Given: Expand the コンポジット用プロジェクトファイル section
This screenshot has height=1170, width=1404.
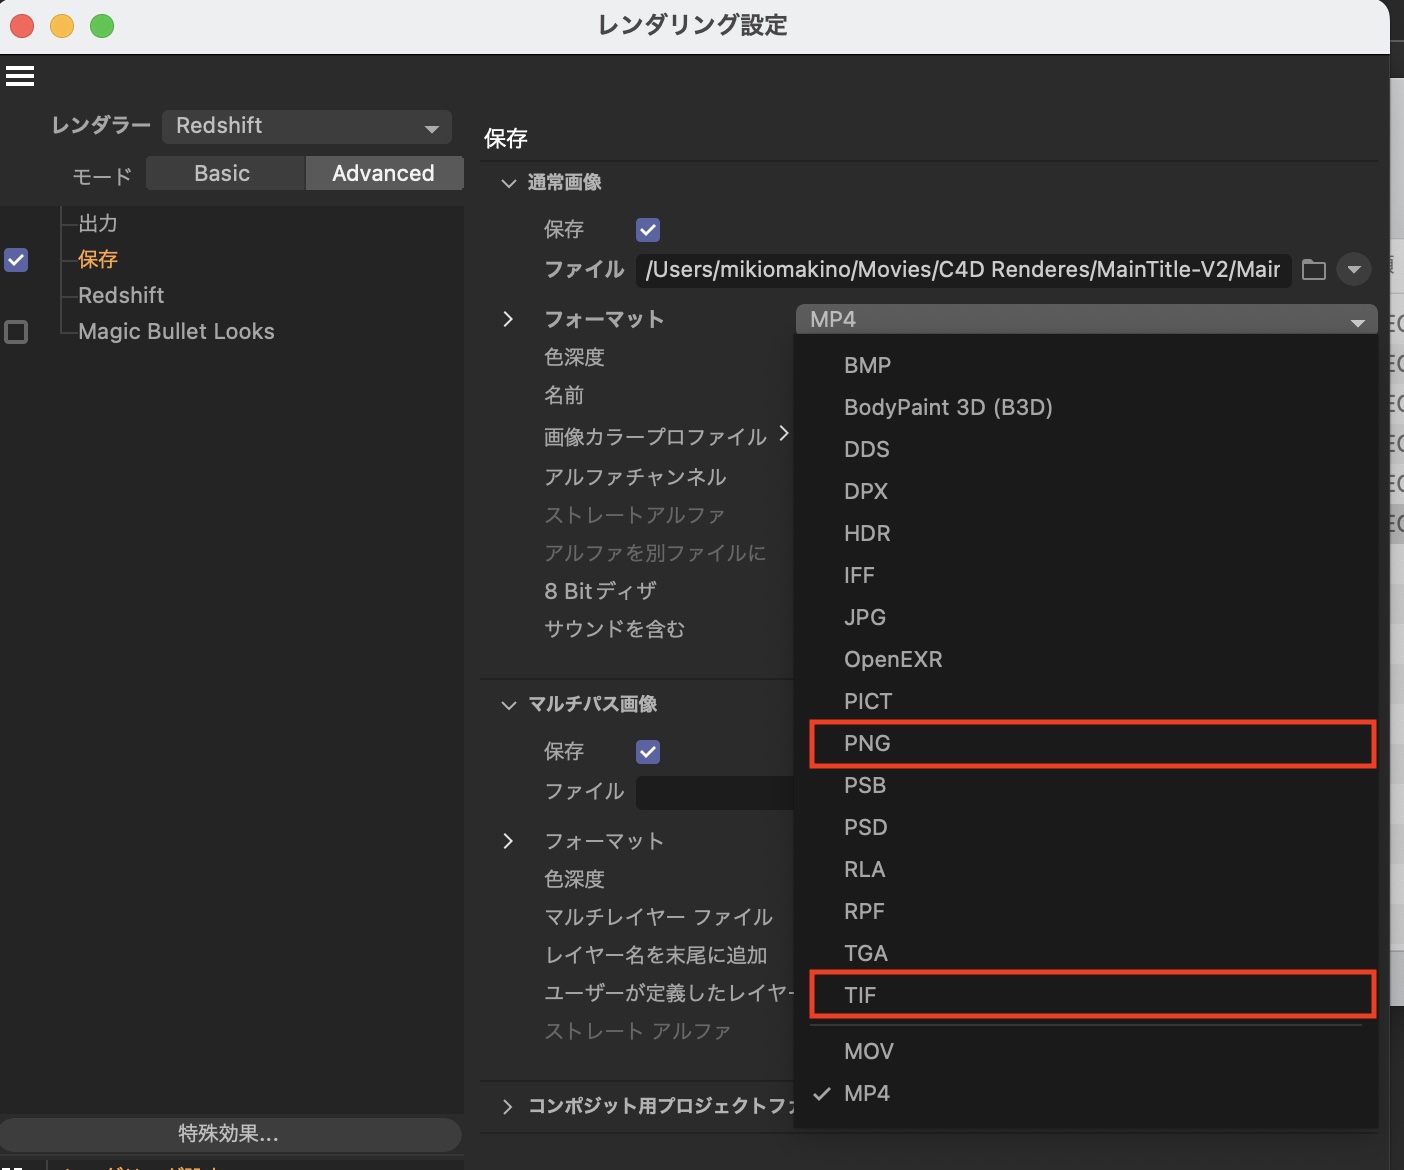Looking at the screenshot, I should (509, 1106).
